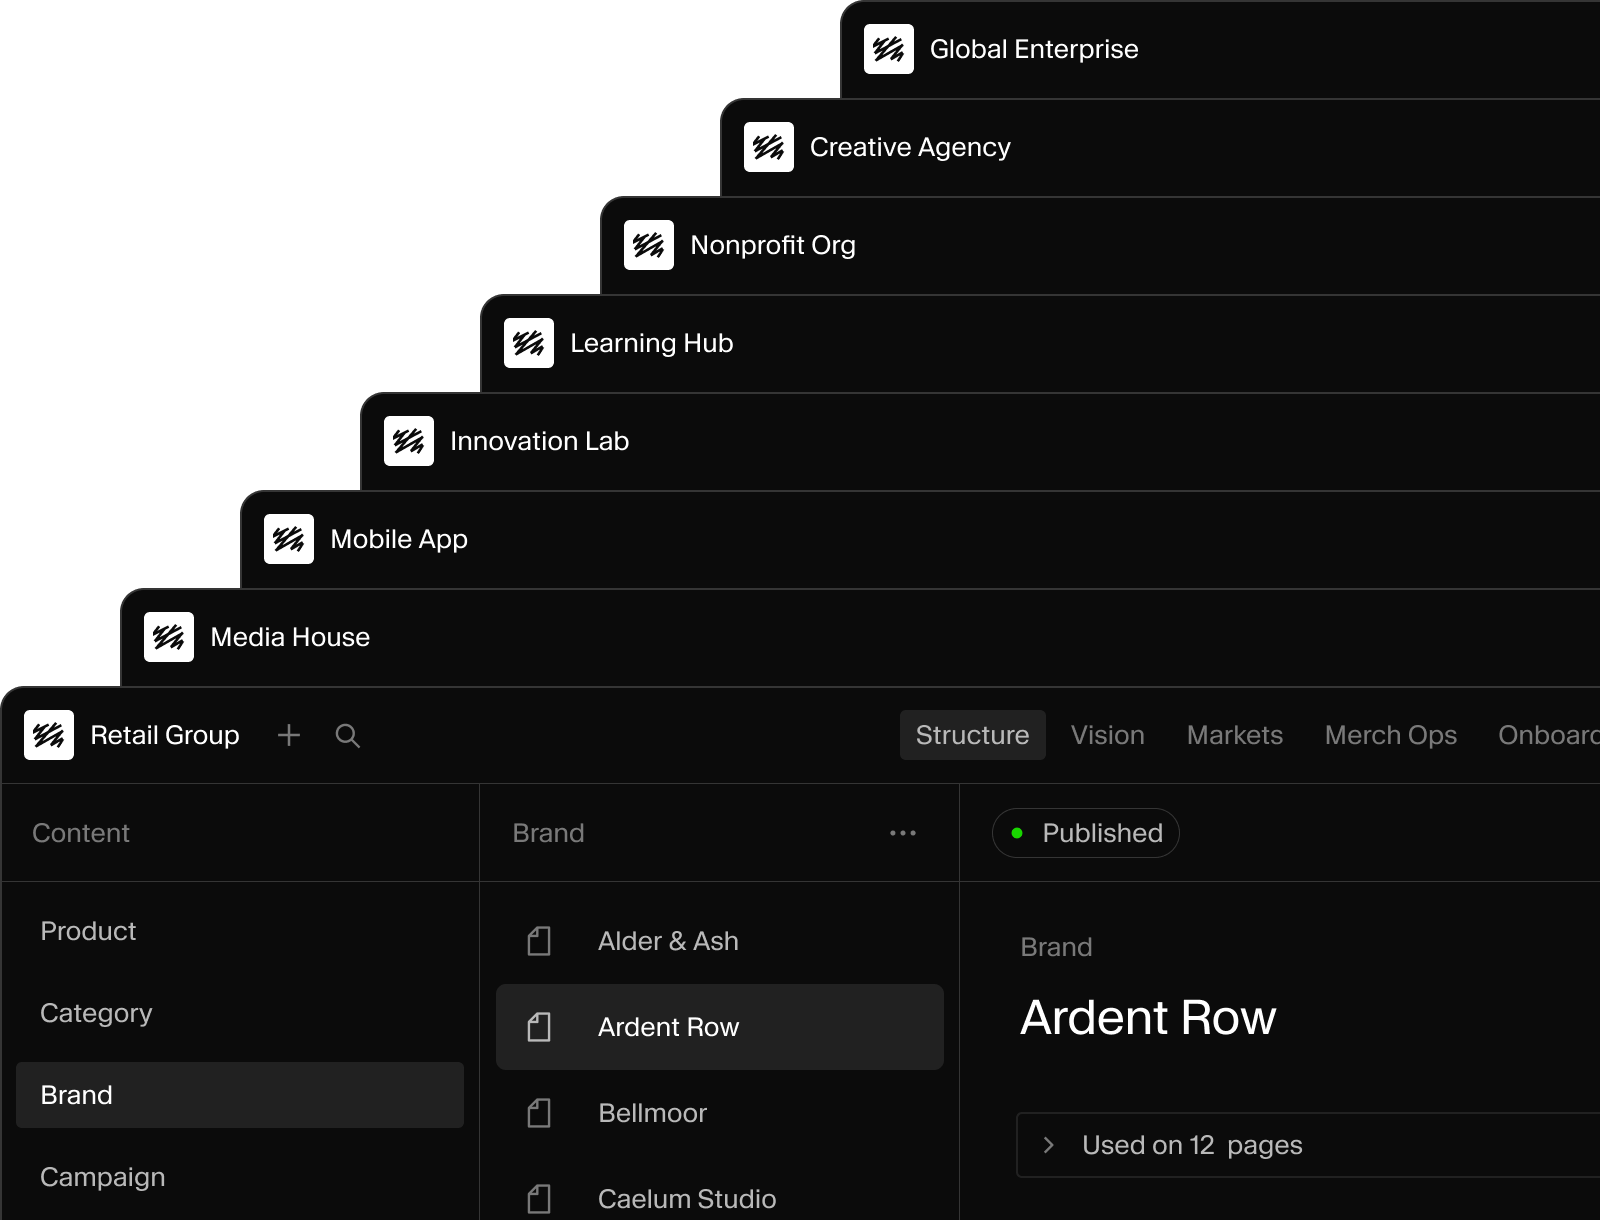Click the Ardent Row title field
This screenshot has width=1600, height=1220.
1148,1018
